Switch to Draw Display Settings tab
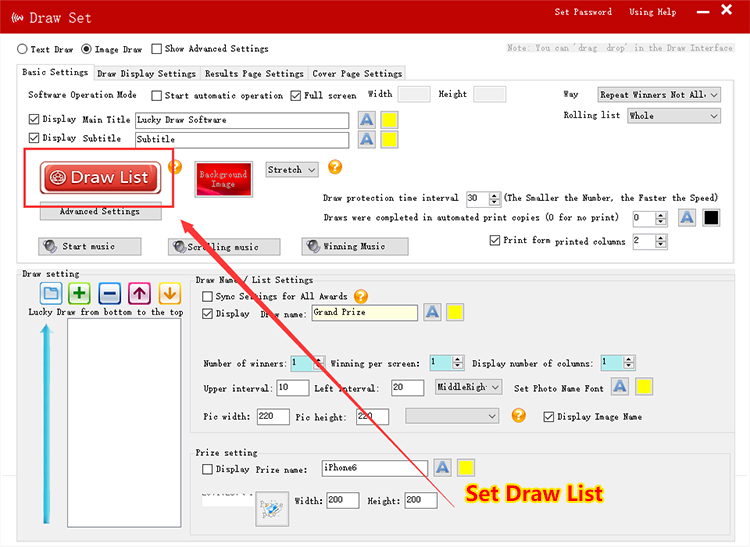The height and width of the screenshot is (547, 750). [146, 73]
